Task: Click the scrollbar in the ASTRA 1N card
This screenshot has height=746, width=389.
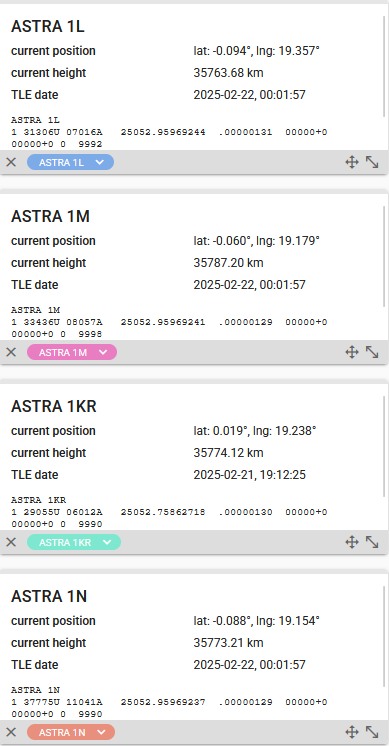Action: click(x=384, y=636)
